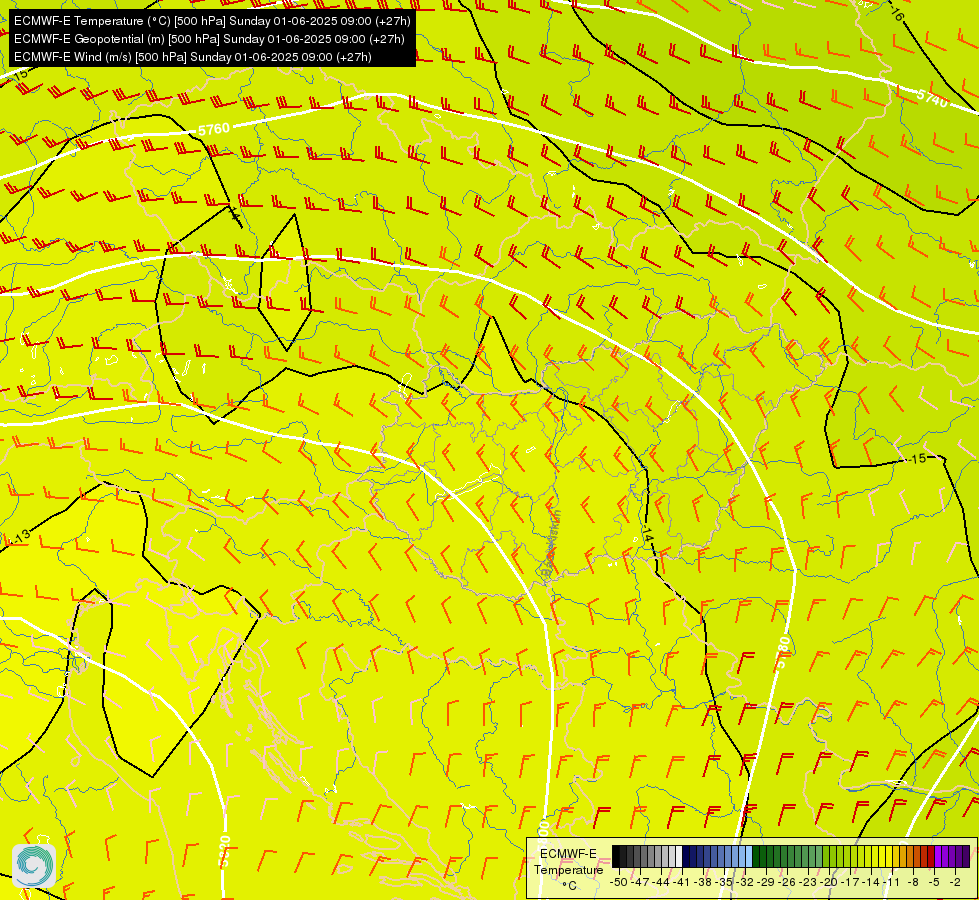The width and height of the screenshot is (979, 900).
Task: Click the swirl weather logo icon
Action: [34, 866]
